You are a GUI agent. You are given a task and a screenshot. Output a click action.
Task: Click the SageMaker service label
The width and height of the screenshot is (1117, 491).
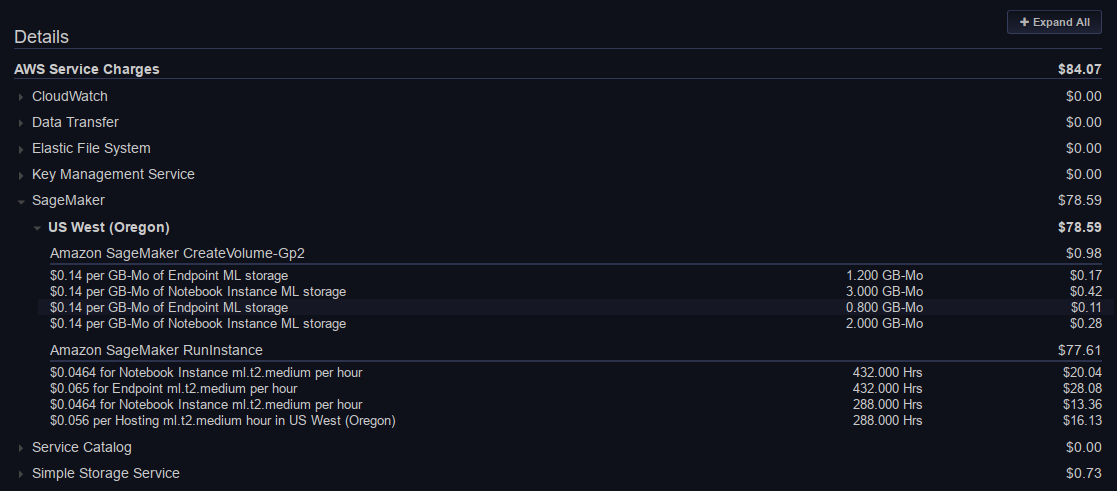[x=68, y=200]
